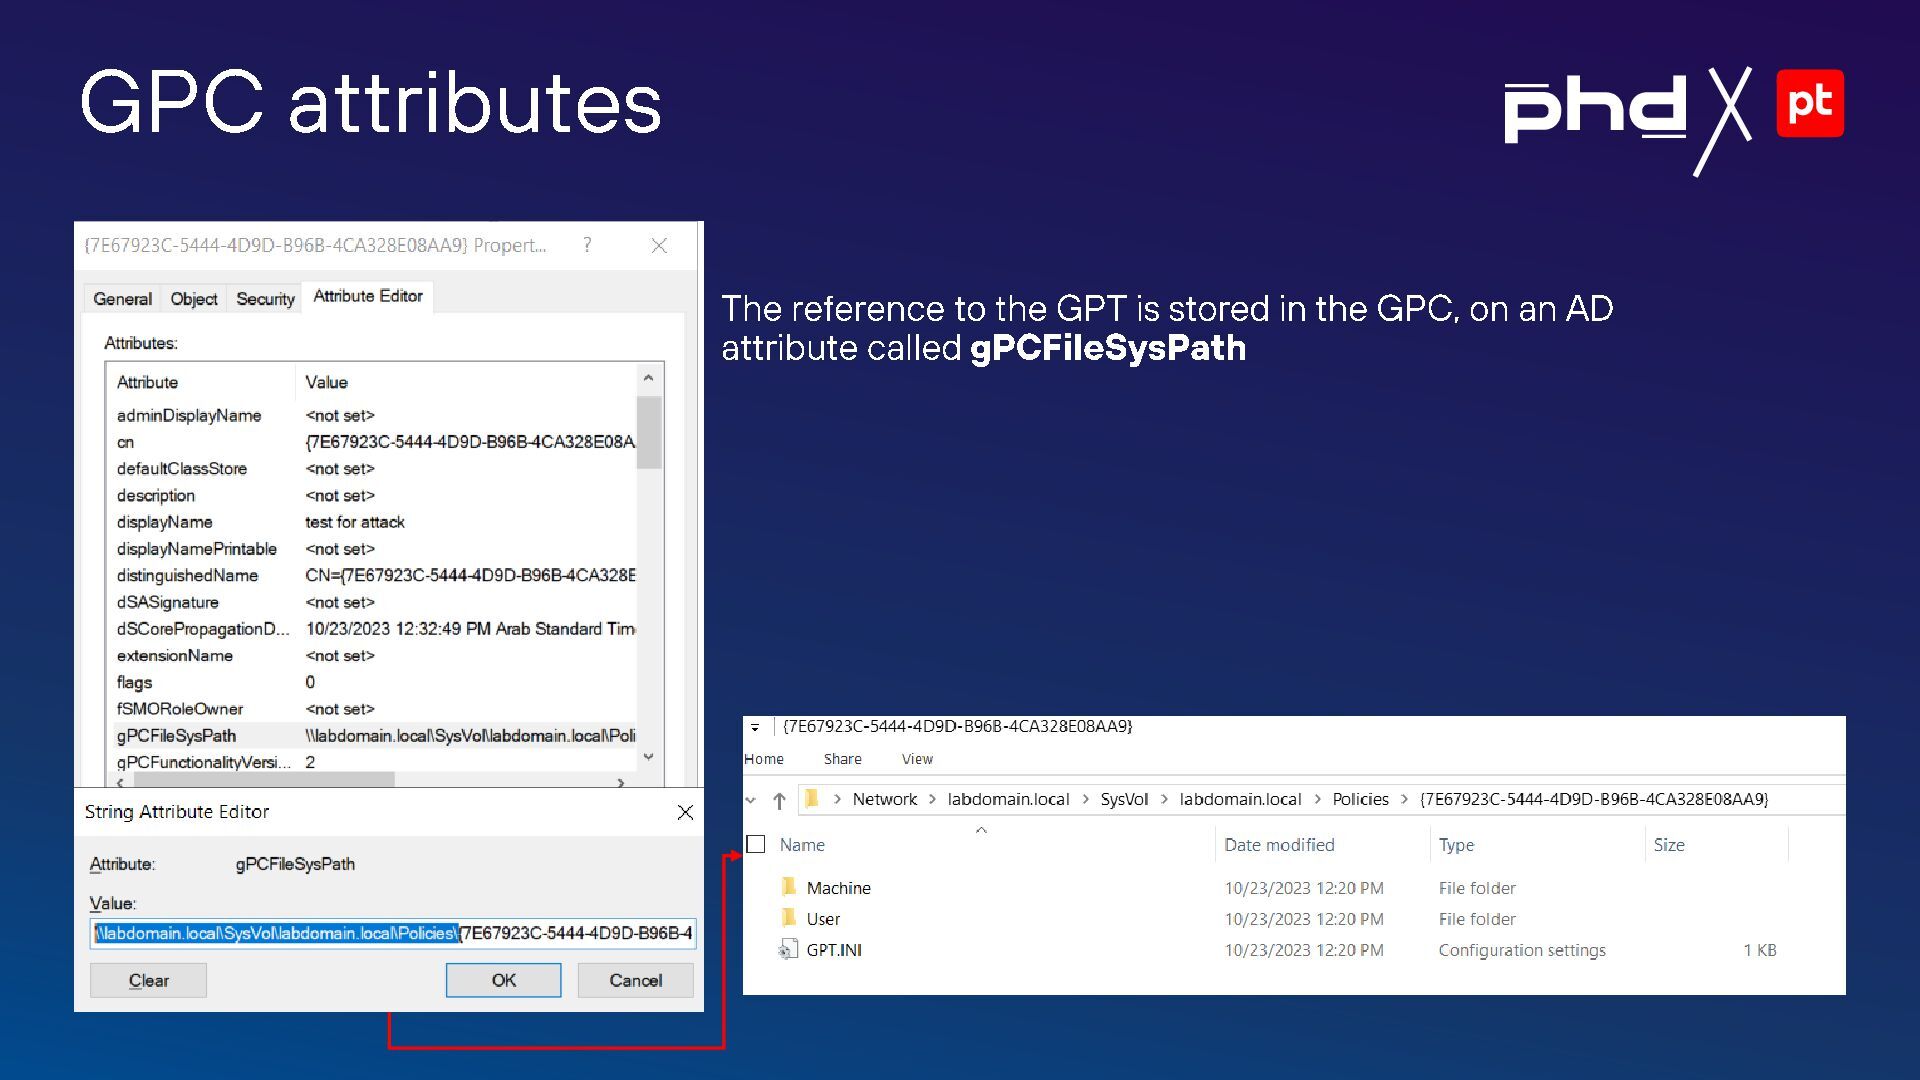Viewport: 1920px width, 1080px height.
Task: Toggle the select-all files checkbox
Action: (x=757, y=845)
